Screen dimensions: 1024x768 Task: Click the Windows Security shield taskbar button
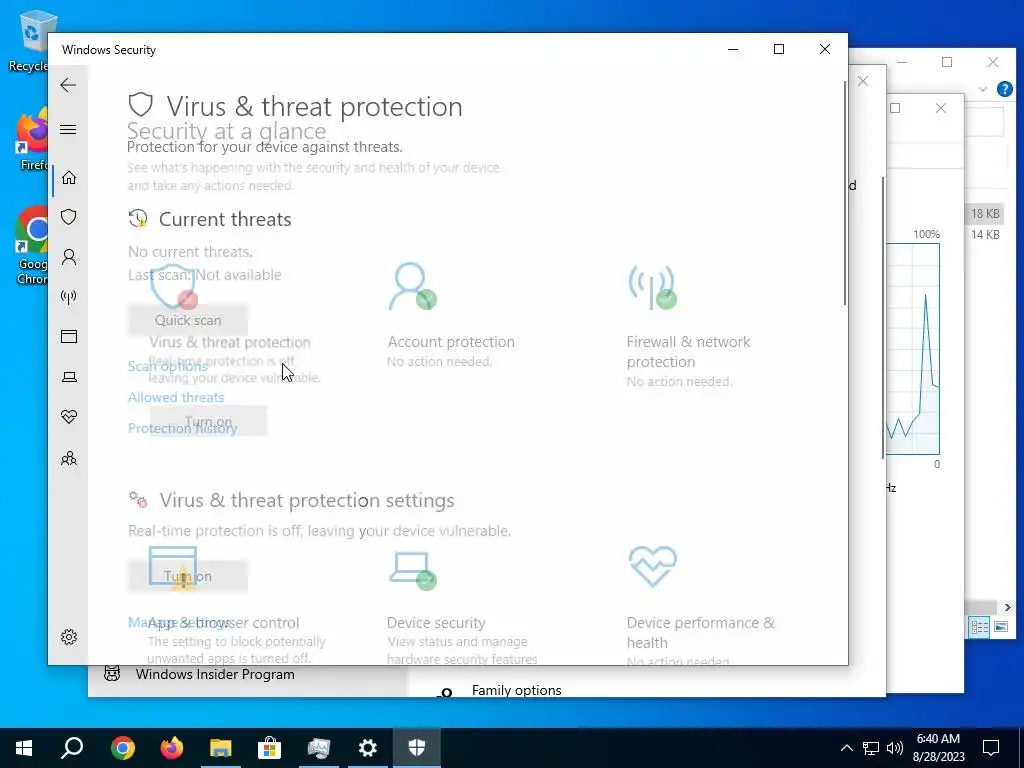[417, 748]
